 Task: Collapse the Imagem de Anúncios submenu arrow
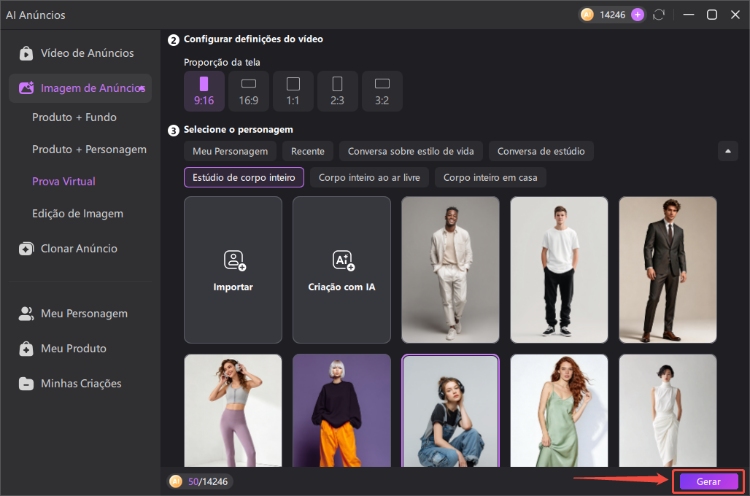pos(142,88)
